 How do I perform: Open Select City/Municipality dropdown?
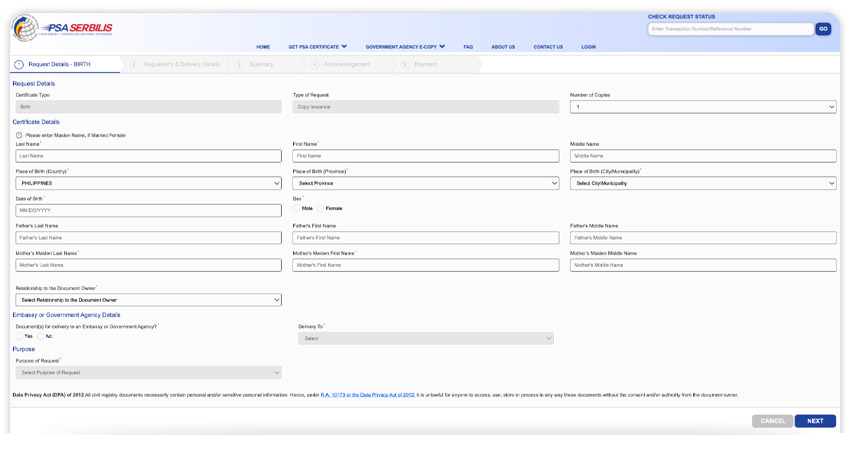tap(703, 183)
